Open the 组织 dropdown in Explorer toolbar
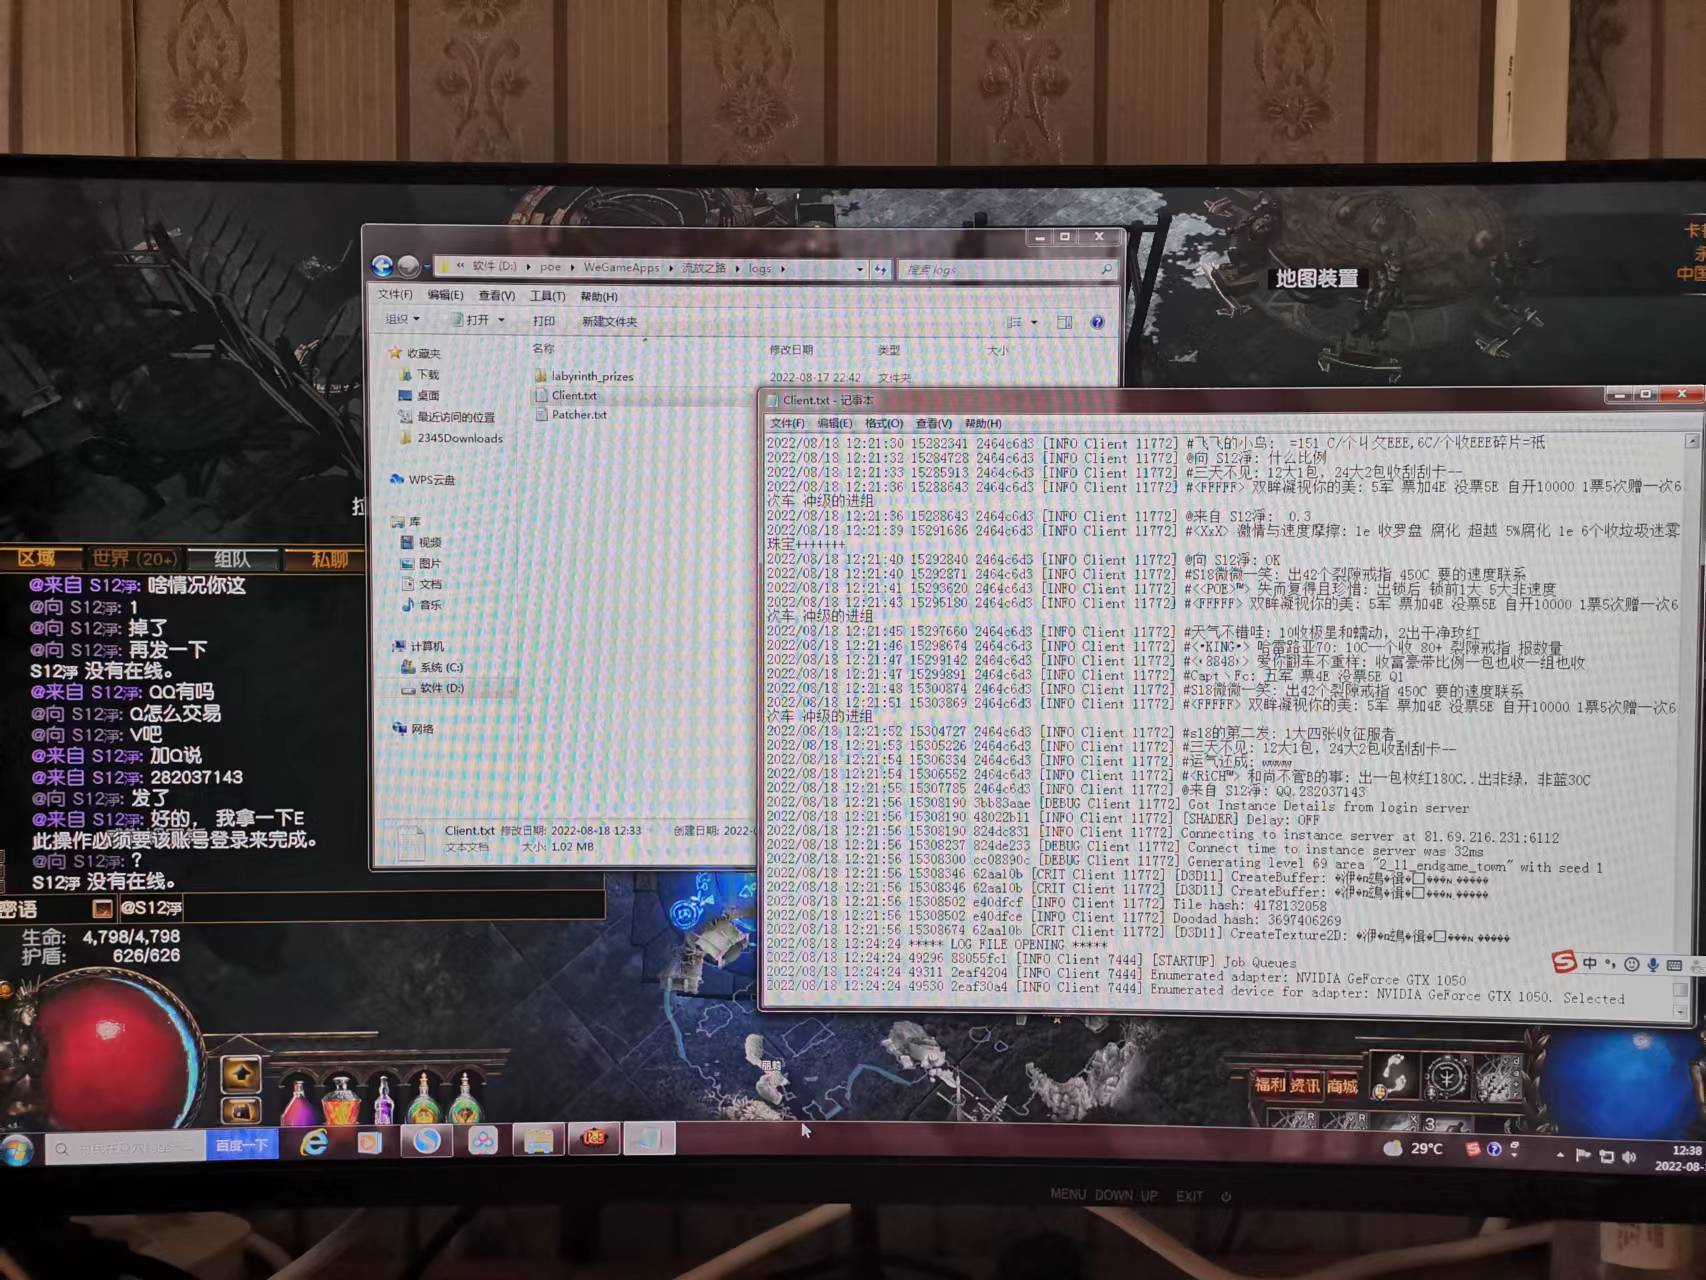Screen dimensions: 1706x1280 pos(402,319)
